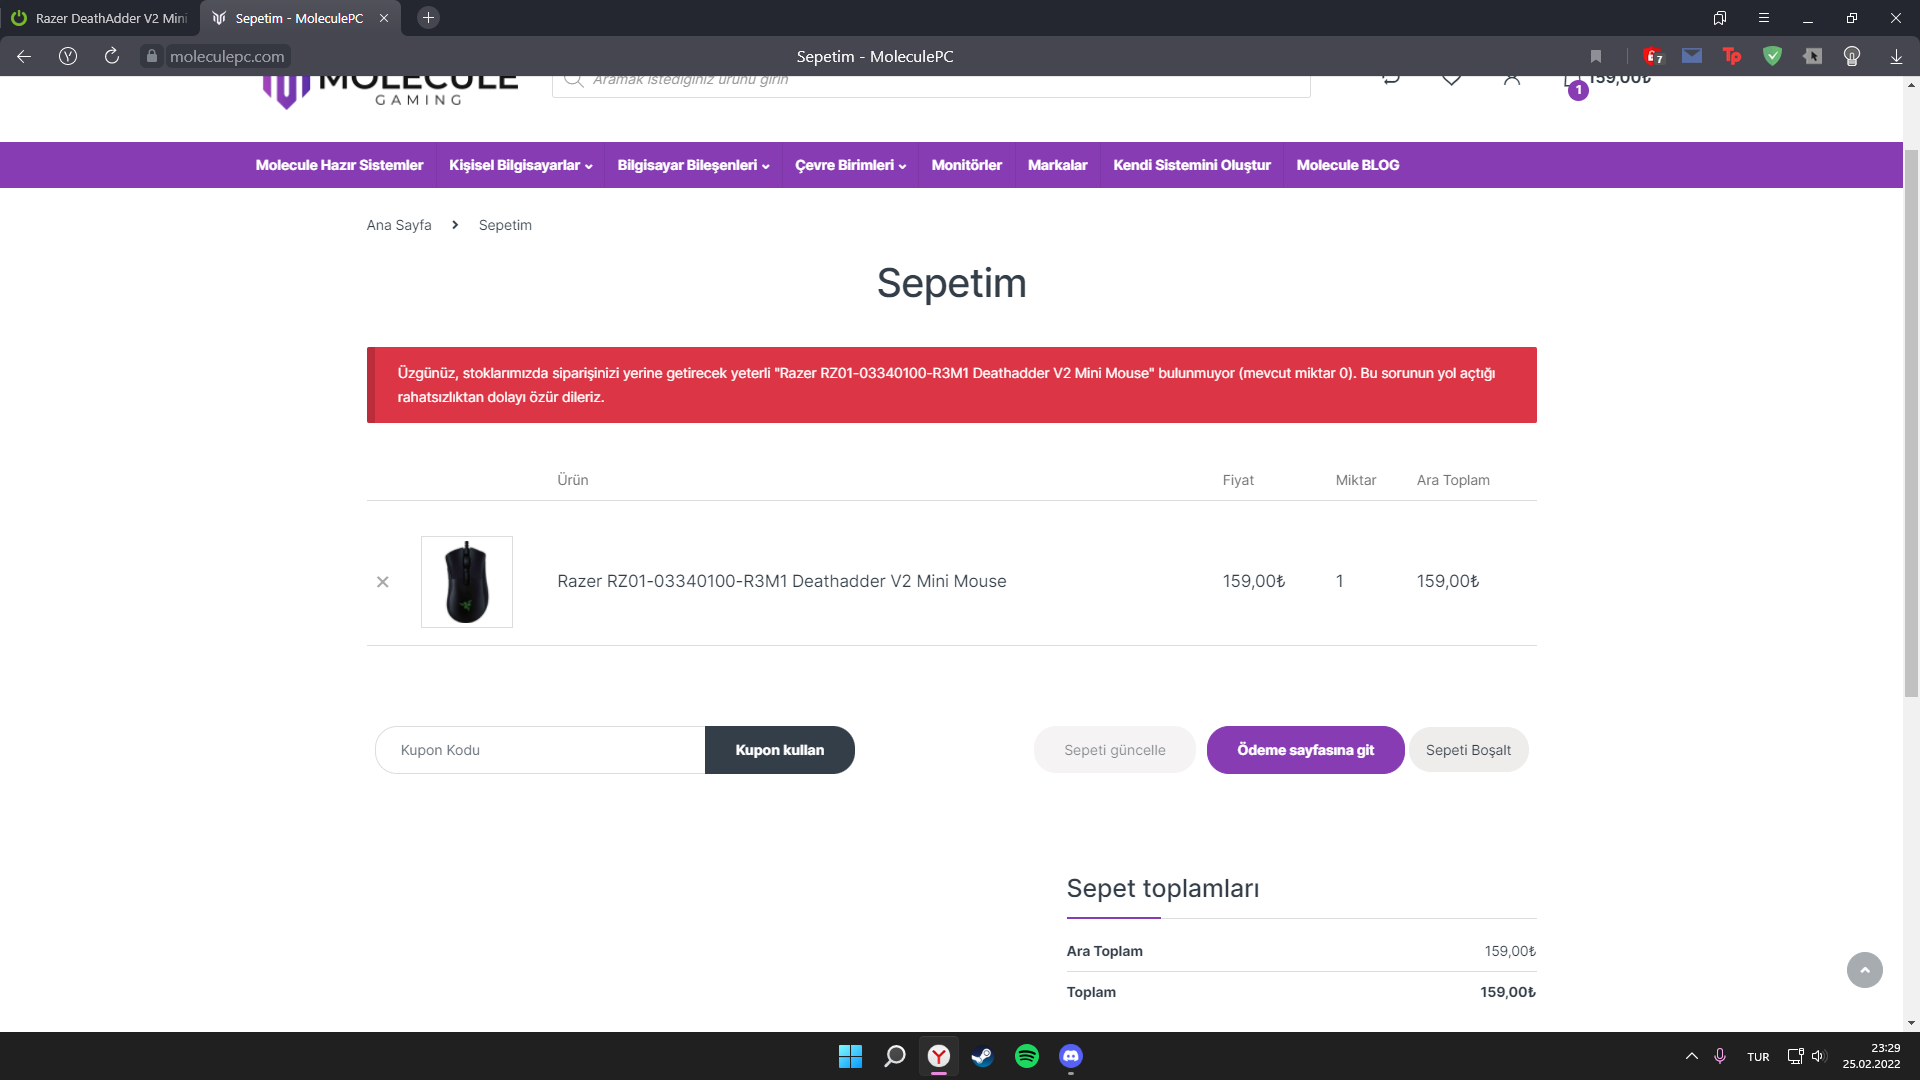Click the Kupon kullan button
Image resolution: width=1920 pixels, height=1080 pixels.
(779, 750)
